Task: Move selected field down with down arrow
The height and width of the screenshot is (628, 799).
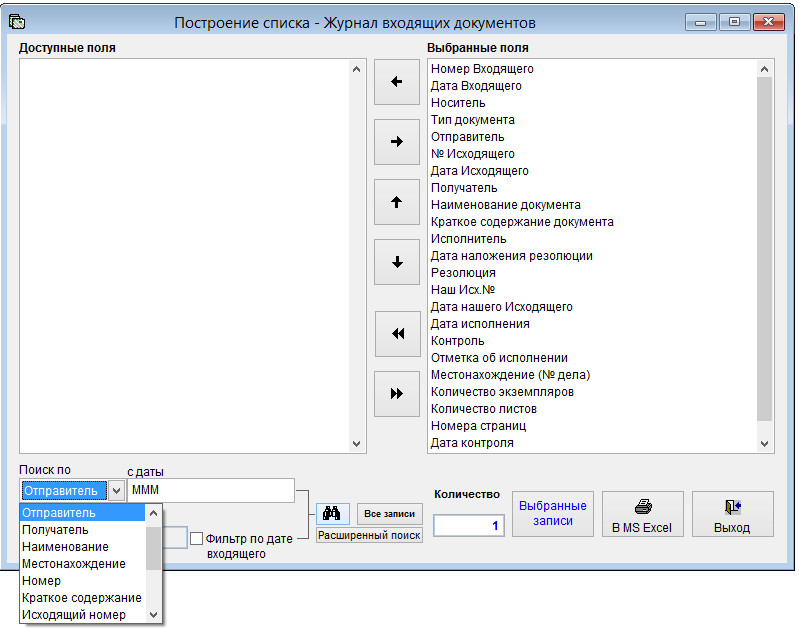Action: tap(396, 262)
